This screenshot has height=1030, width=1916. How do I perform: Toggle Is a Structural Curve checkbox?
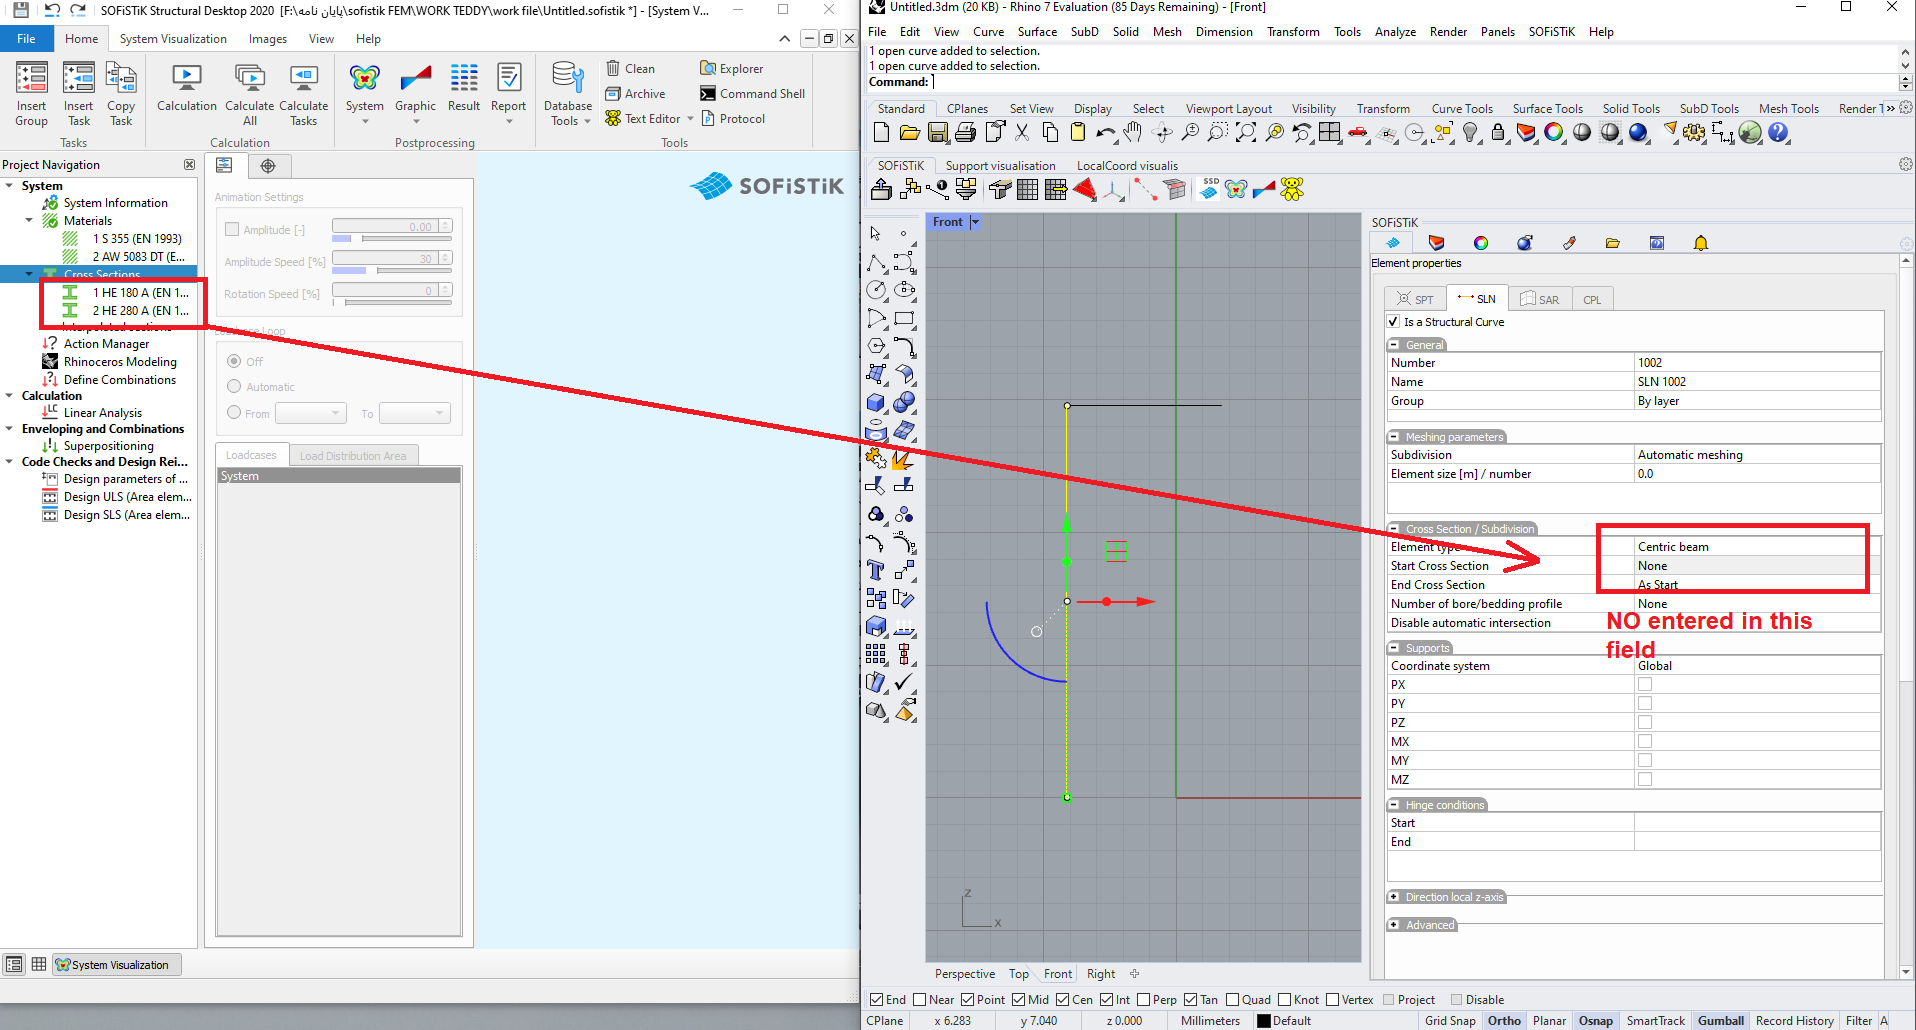1393,322
